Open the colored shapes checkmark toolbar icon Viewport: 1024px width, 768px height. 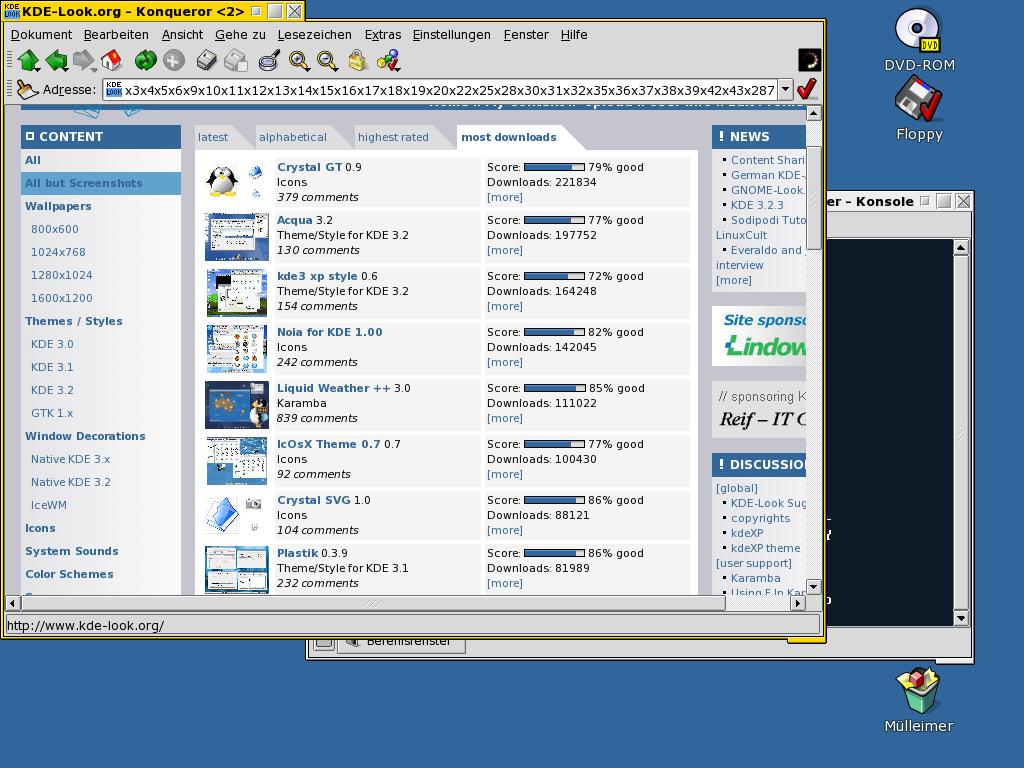(389, 61)
